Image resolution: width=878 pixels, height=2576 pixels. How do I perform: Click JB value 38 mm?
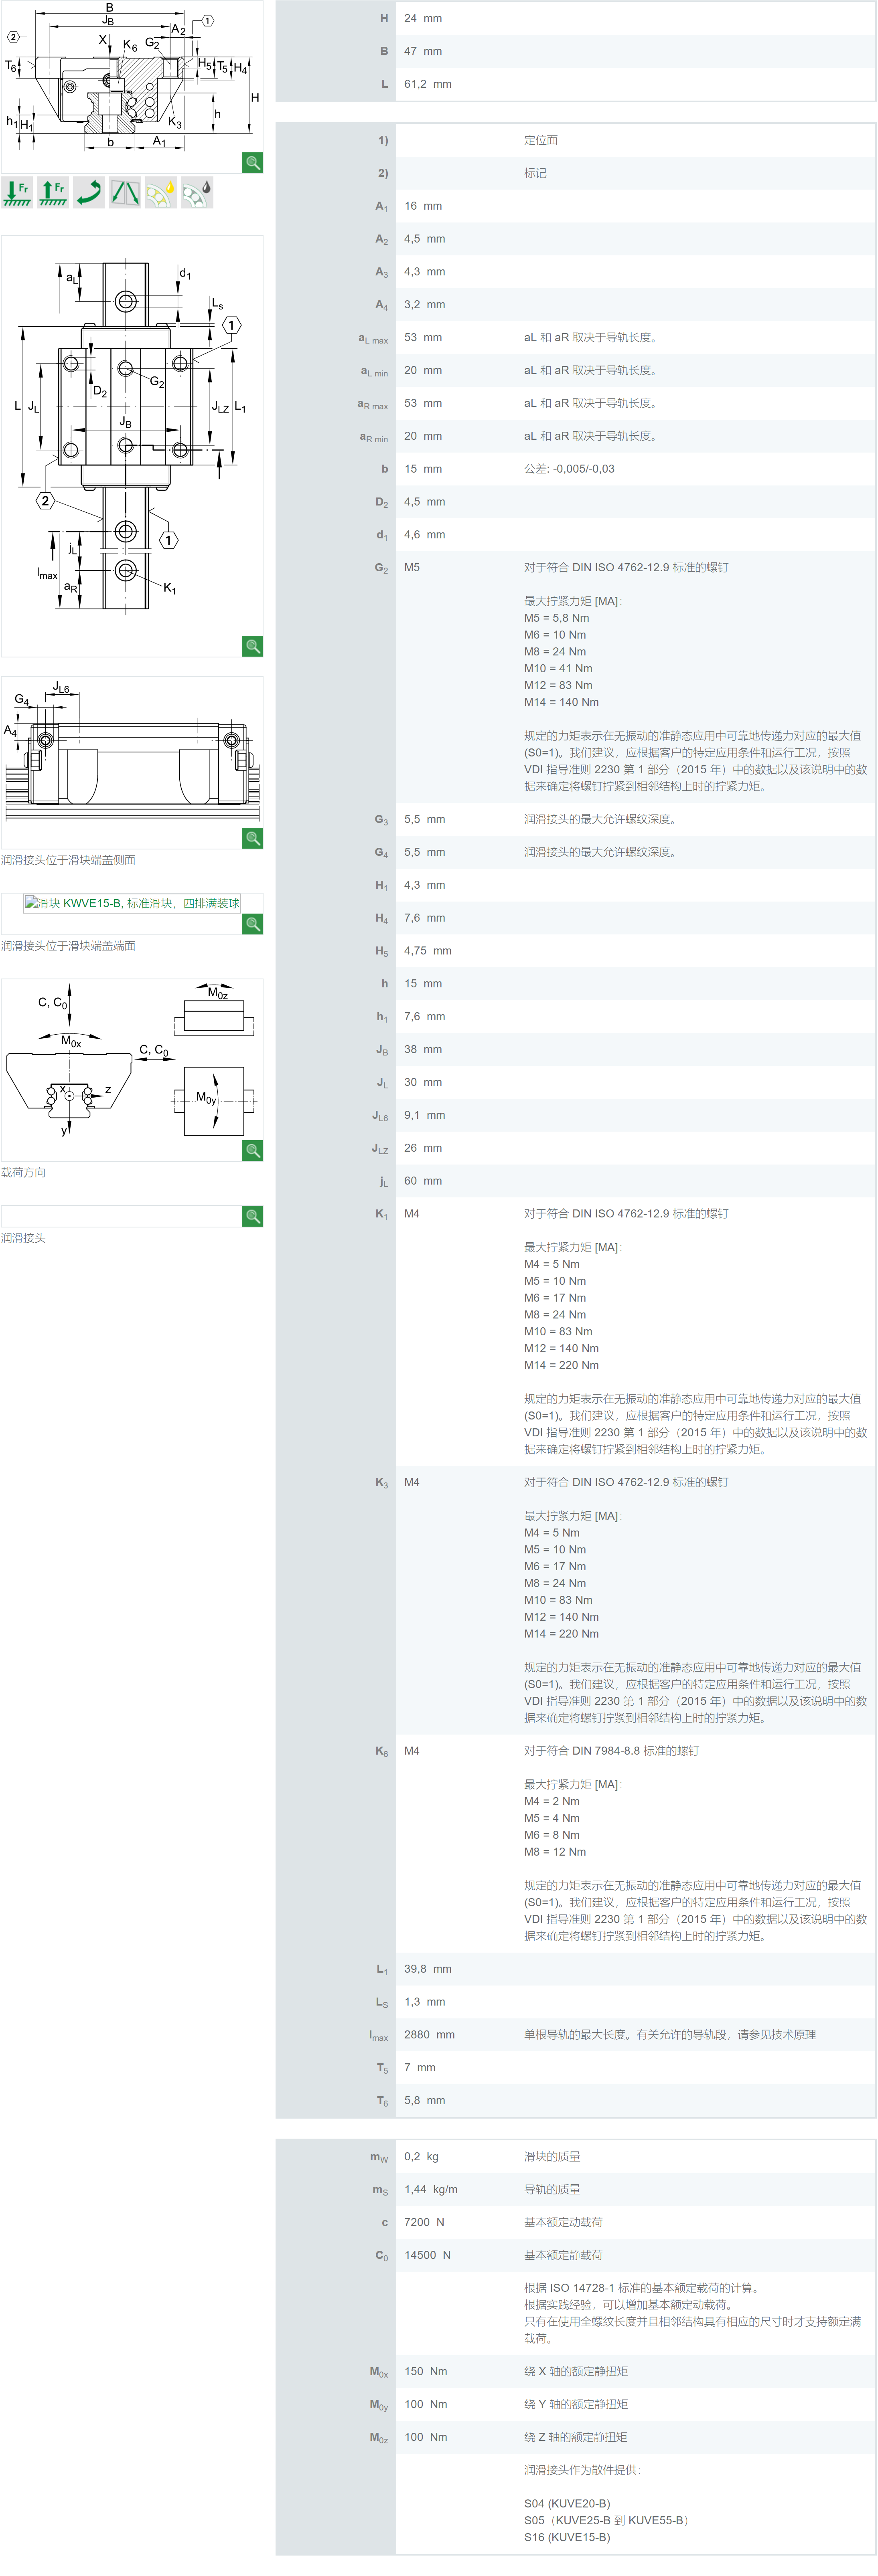click(423, 1050)
